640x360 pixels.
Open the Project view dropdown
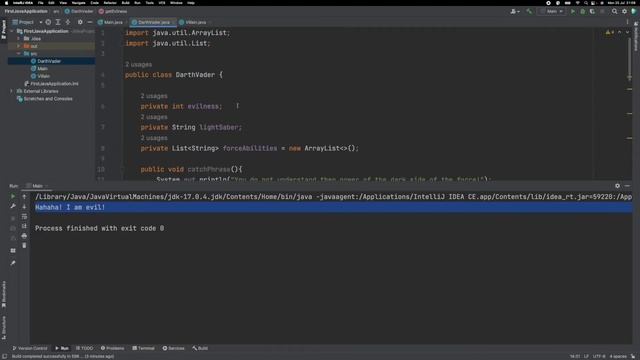27,22
